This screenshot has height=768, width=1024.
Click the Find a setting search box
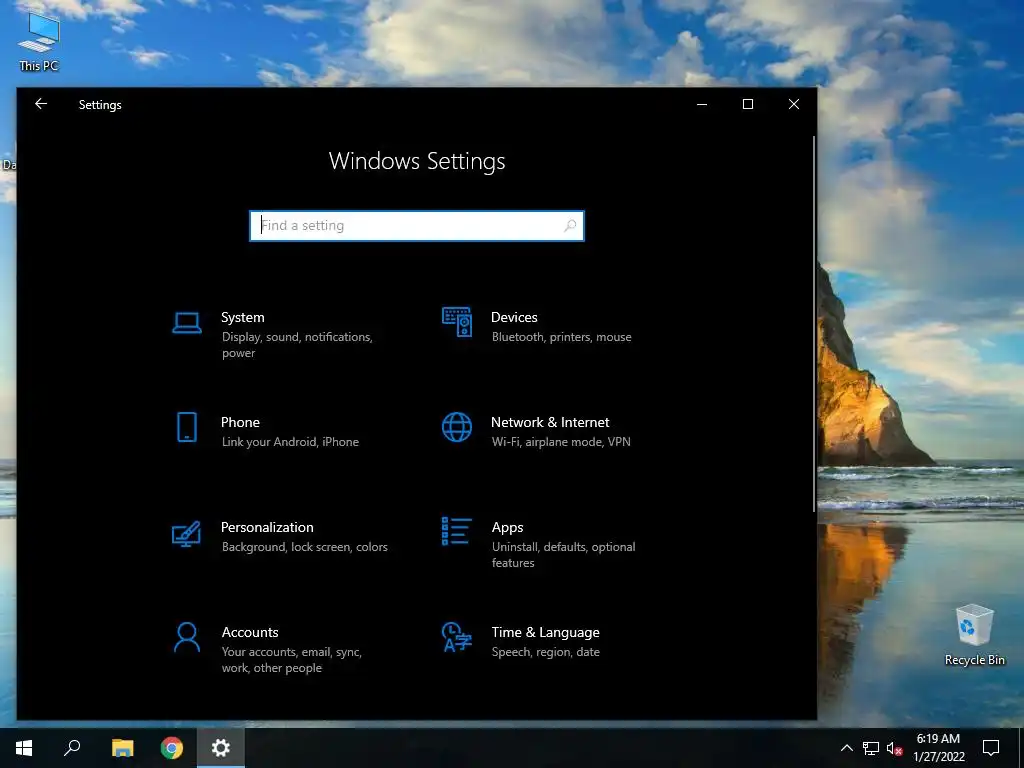point(417,225)
